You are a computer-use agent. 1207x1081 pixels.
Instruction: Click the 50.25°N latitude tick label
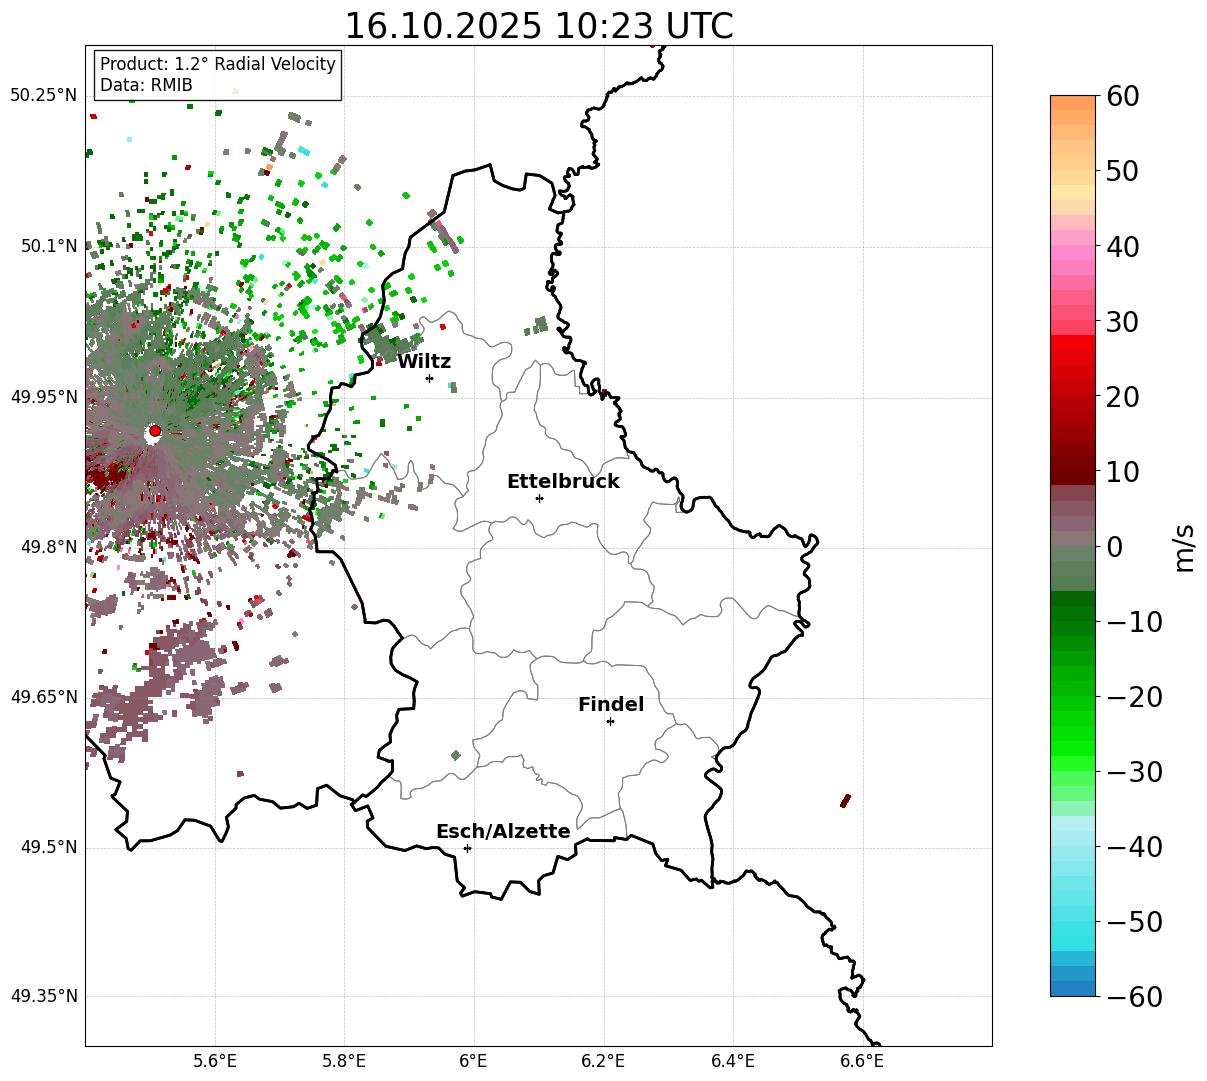[44, 96]
